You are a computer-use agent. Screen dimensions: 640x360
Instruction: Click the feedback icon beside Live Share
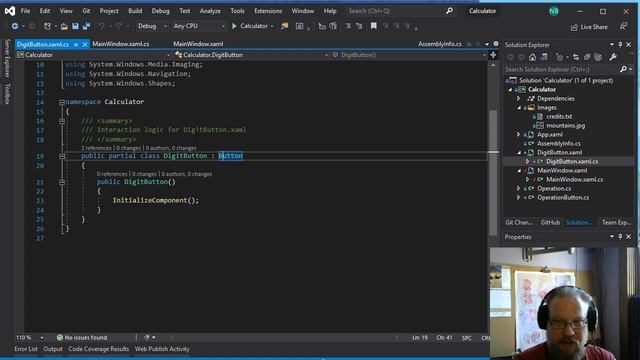click(623, 27)
